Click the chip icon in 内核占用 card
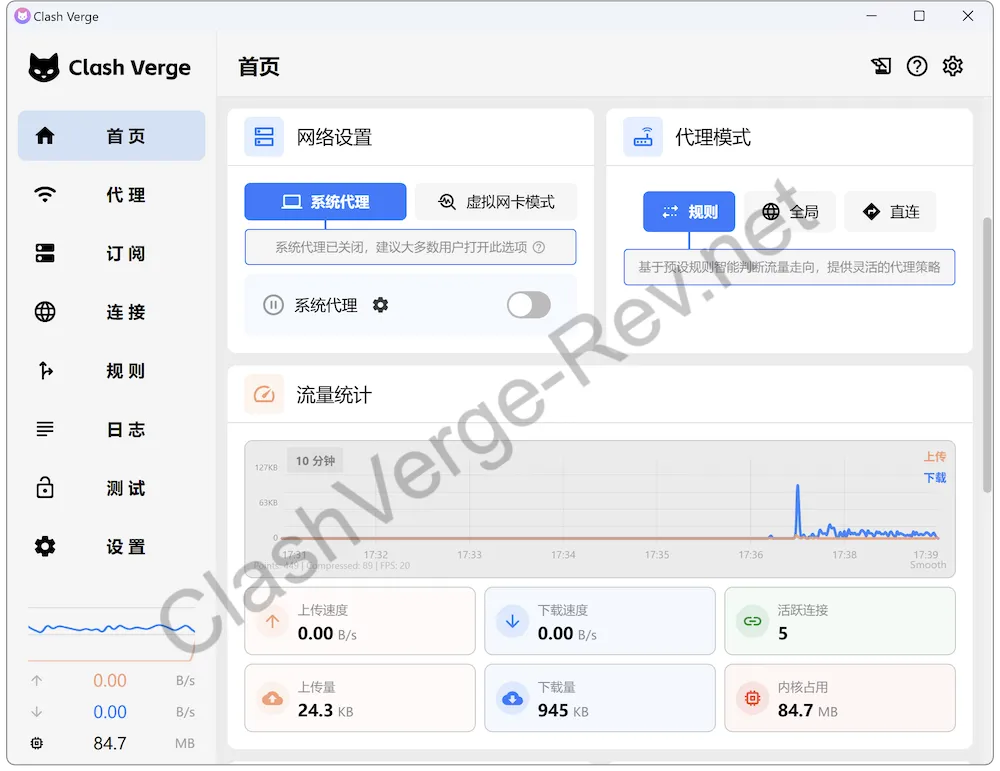The height and width of the screenshot is (771, 1000). 753,699
